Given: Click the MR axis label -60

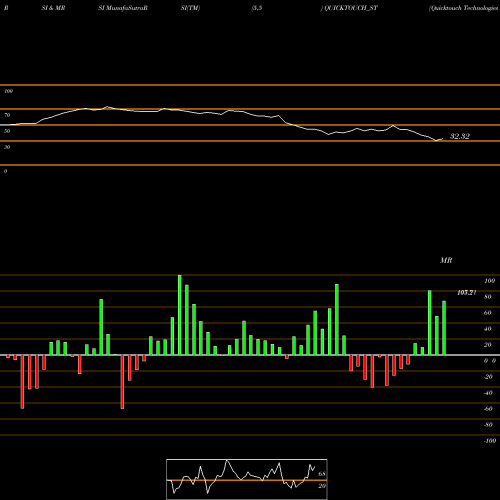Looking at the screenshot, I should pyautogui.click(x=488, y=409).
